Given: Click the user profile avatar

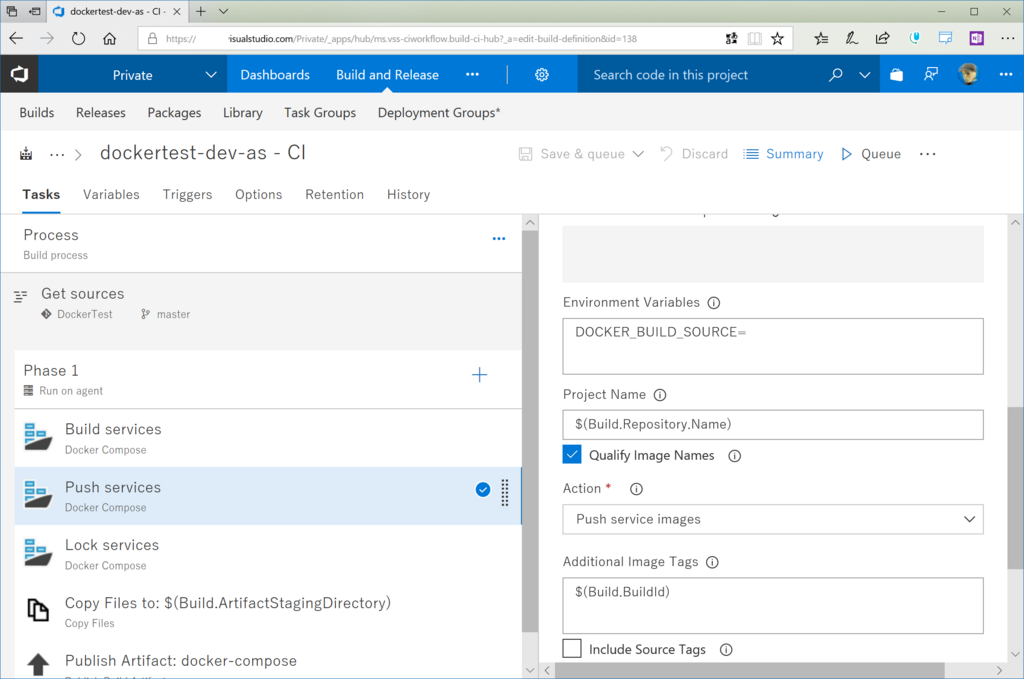Looking at the screenshot, I should pos(968,74).
